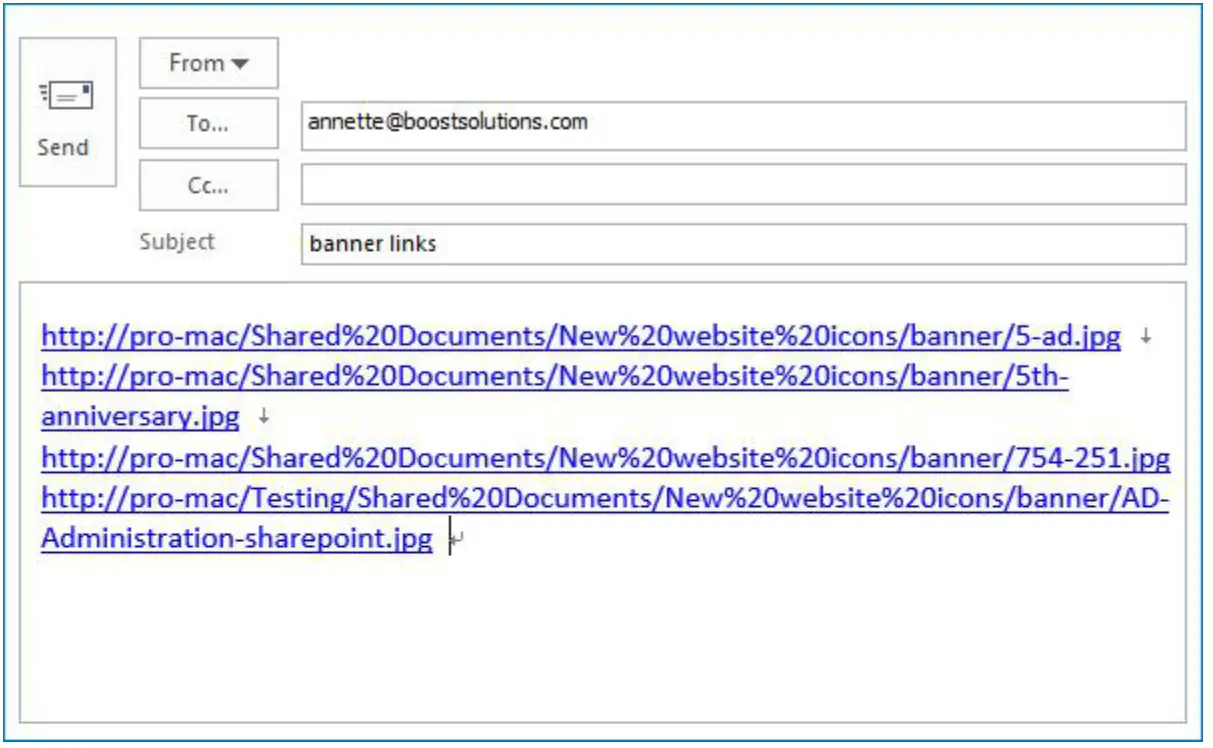1213x748 pixels.
Task: Open the 5th-anniversary.jpg banner link
Action: pyautogui.click(x=555, y=377)
